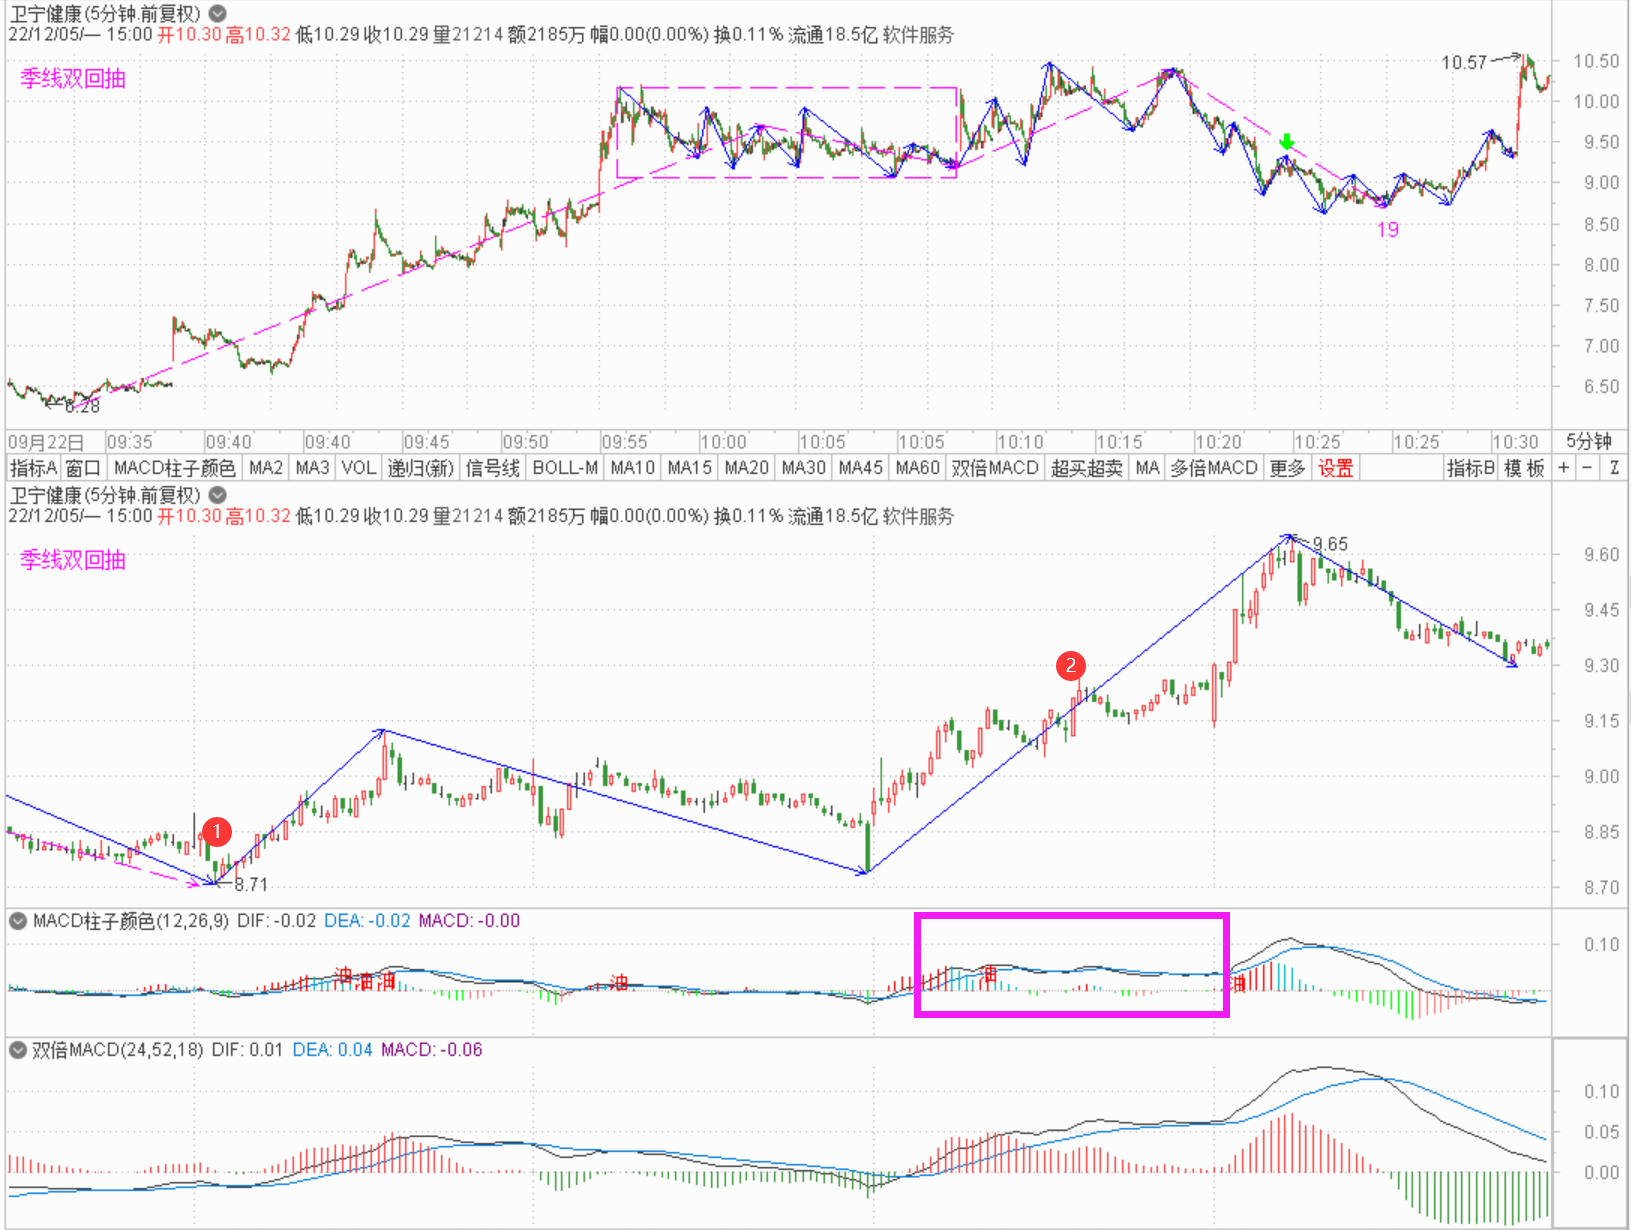Viewport: 1631px width, 1230px height.
Task: Click red circle marker number 2
Action: [x=1071, y=666]
